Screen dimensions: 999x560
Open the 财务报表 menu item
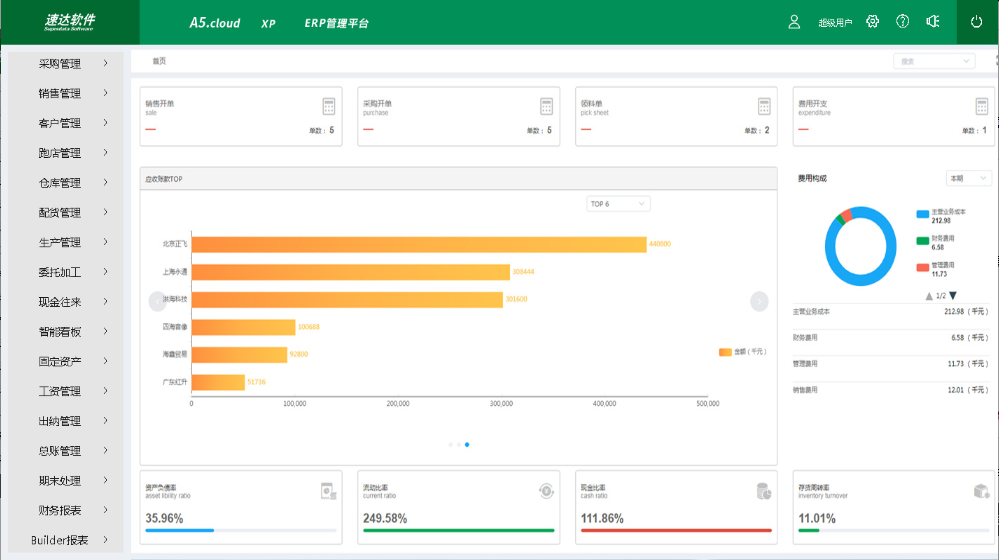(x=62, y=510)
